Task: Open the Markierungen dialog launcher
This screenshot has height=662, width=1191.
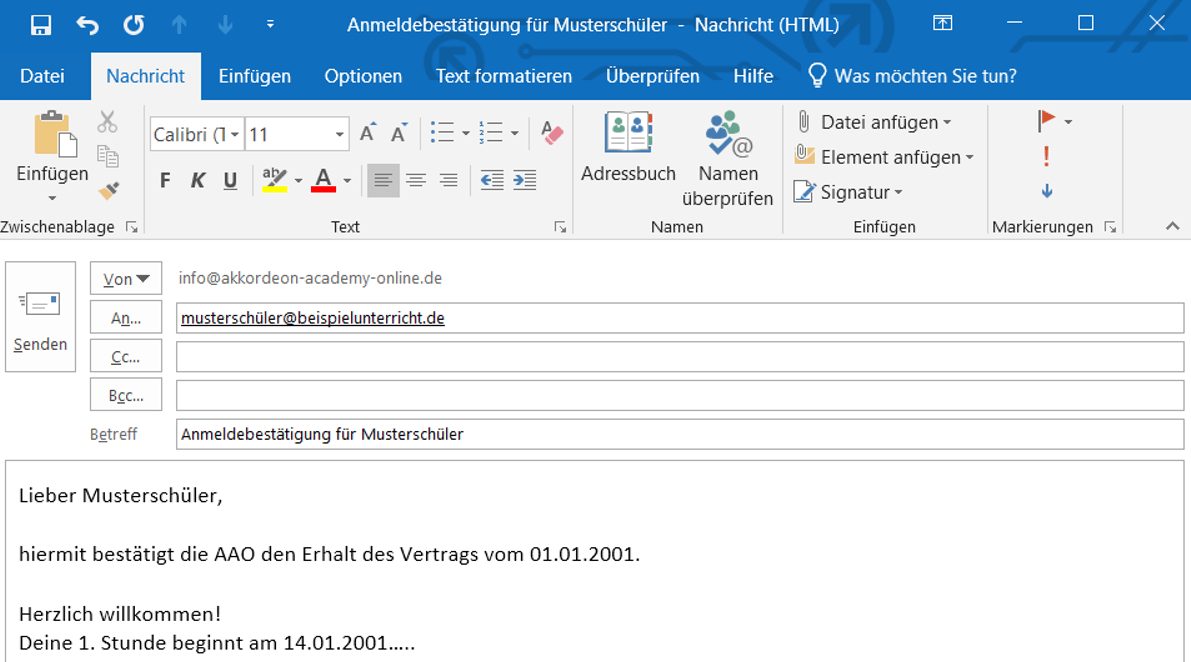Action: click(x=1110, y=227)
